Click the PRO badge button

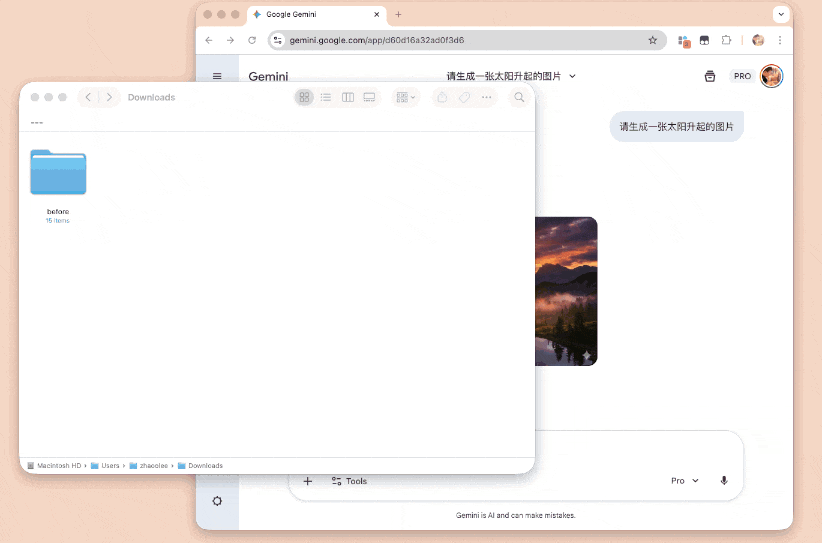741,76
